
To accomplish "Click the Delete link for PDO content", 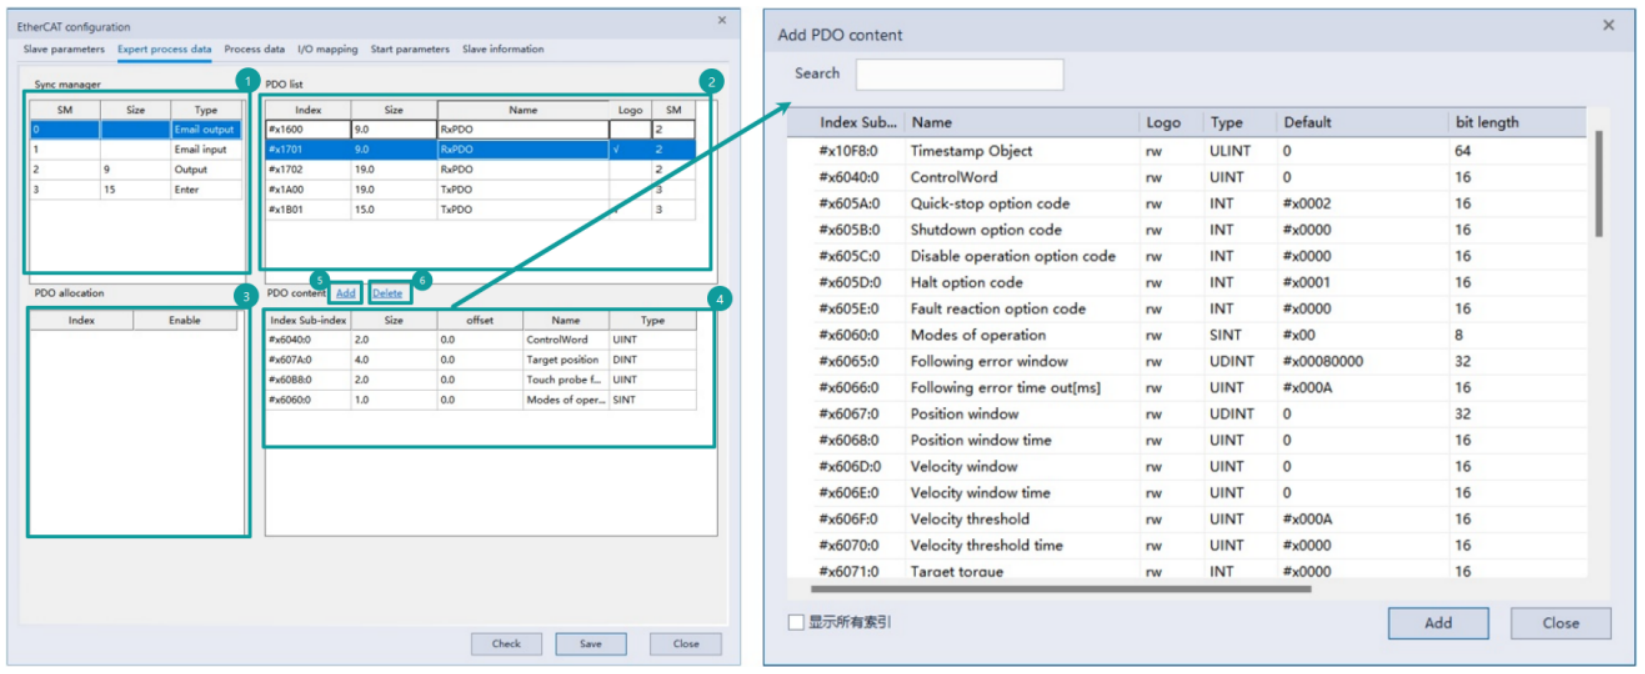I will (x=387, y=293).
